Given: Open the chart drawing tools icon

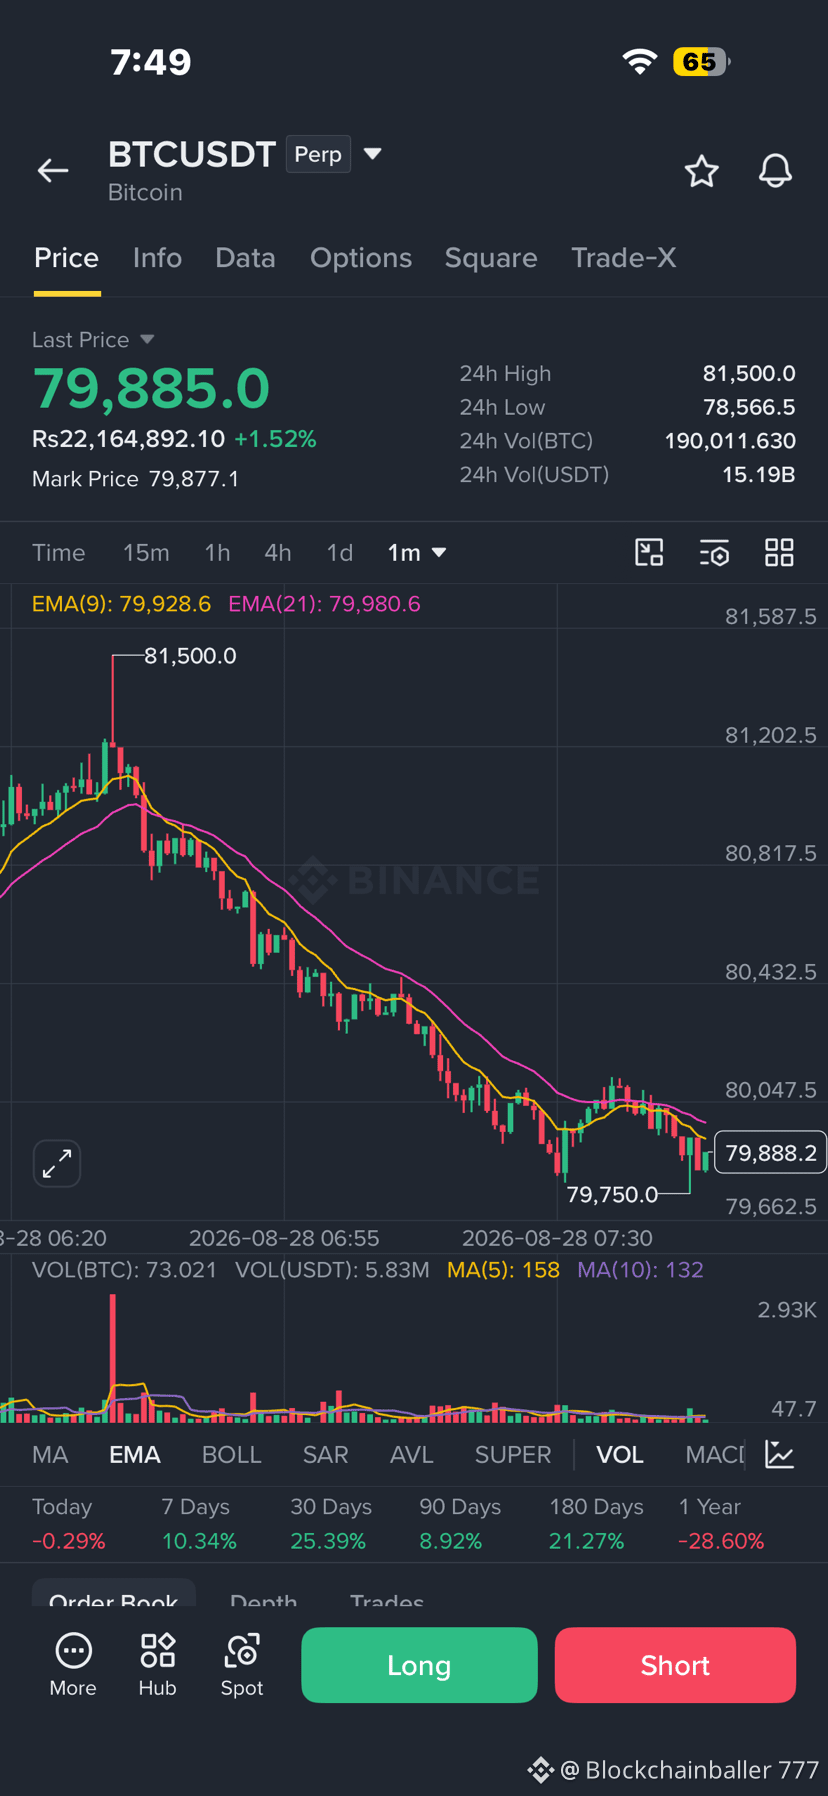Looking at the screenshot, I should 649,553.
